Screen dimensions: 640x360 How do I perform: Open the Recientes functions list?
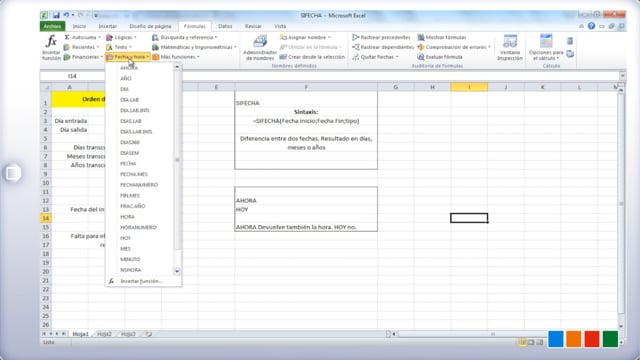(x=81, y=47)
